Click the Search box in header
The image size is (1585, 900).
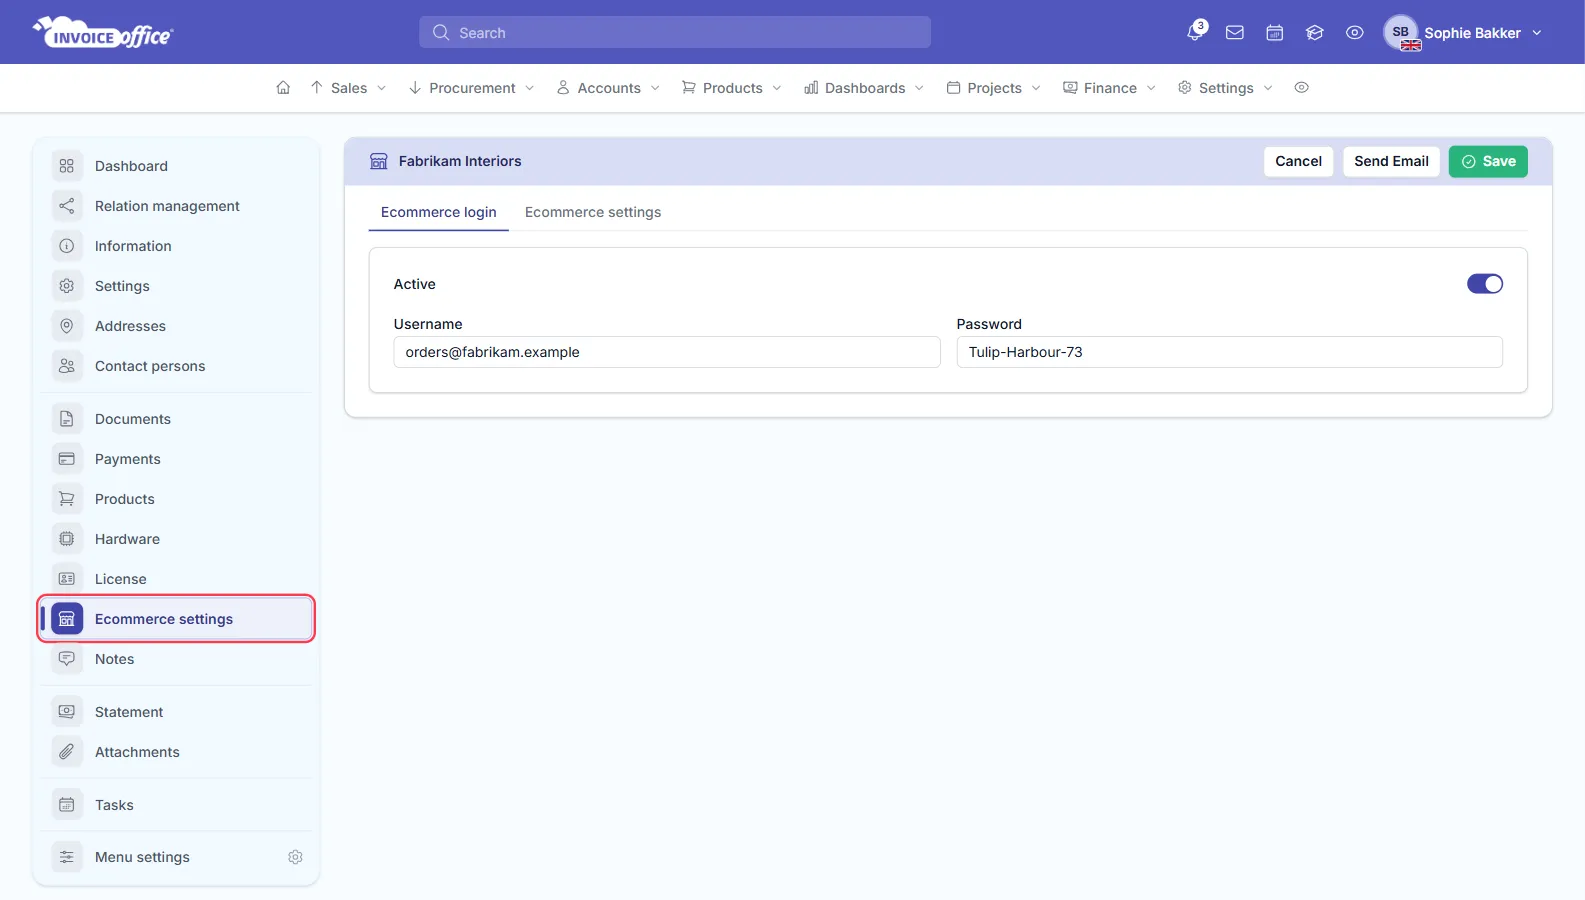[x=675, y=33]
